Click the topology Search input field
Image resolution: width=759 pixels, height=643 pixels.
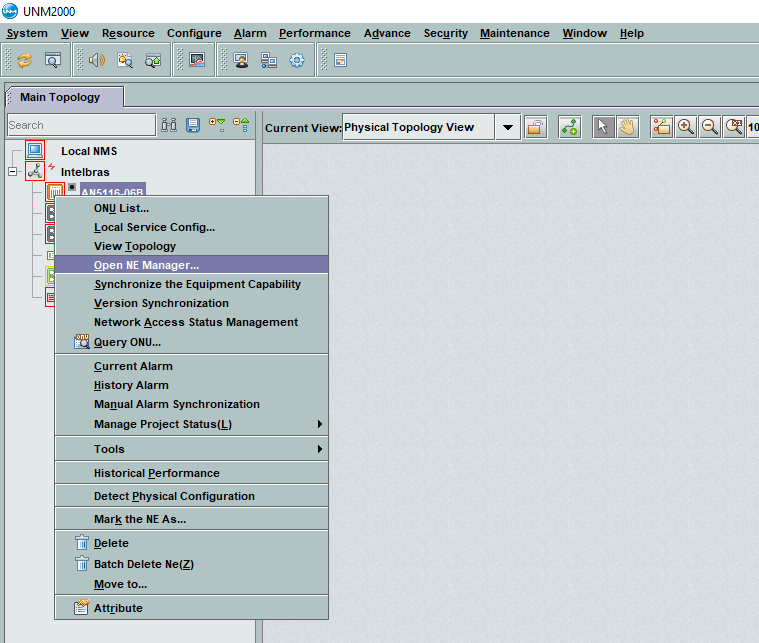click(81, 125)
